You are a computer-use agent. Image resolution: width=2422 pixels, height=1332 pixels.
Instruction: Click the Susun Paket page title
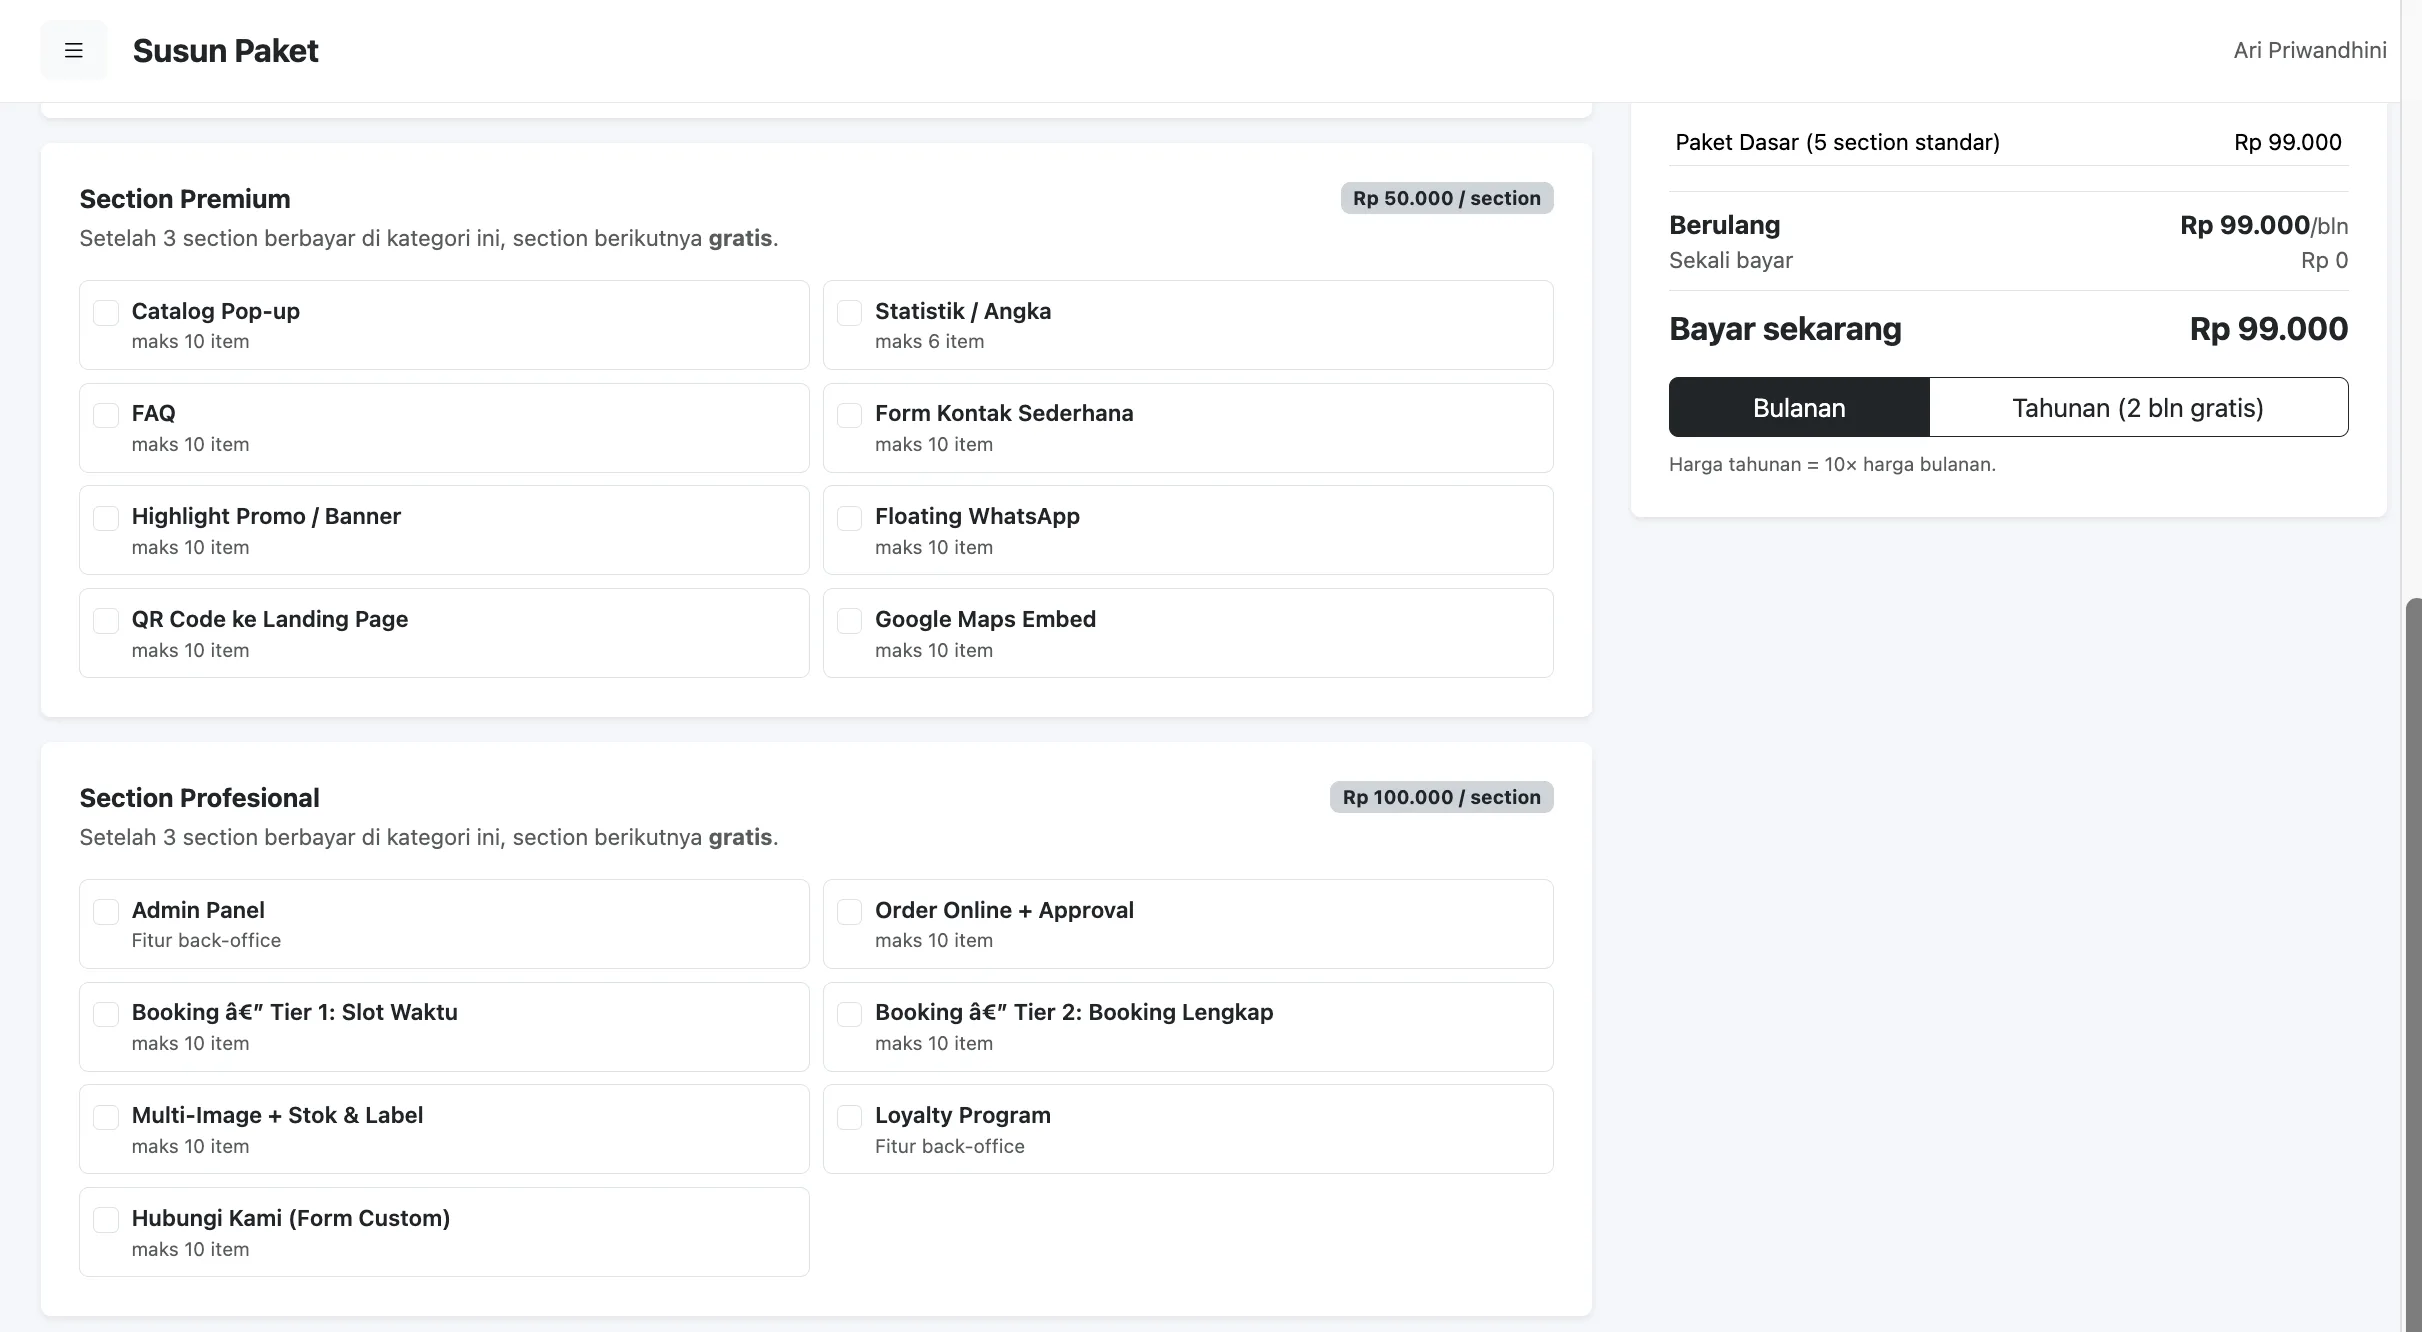[x=225, y=50]
